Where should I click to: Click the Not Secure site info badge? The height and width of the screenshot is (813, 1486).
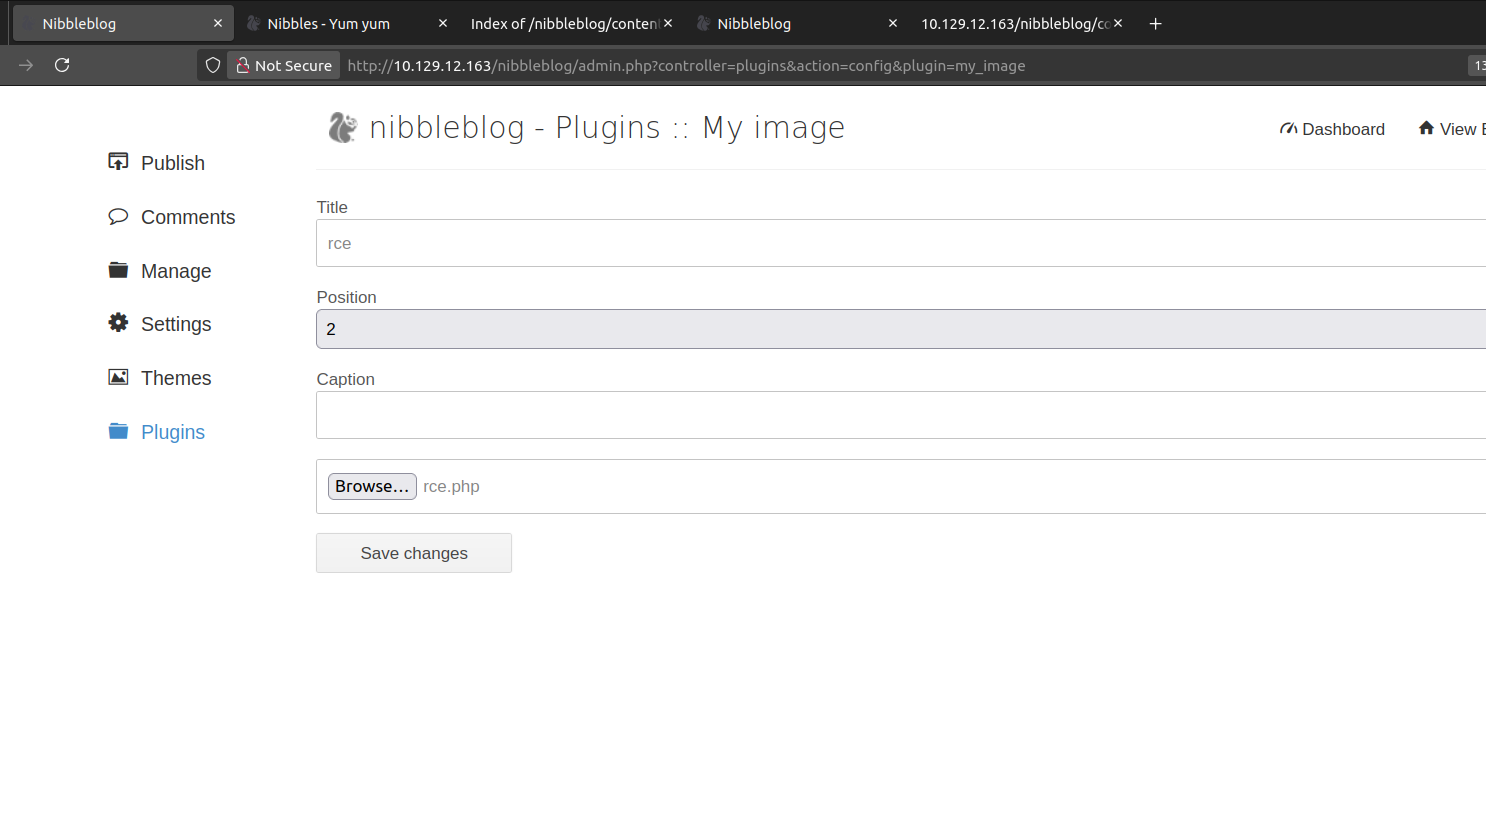pos(284,65)
